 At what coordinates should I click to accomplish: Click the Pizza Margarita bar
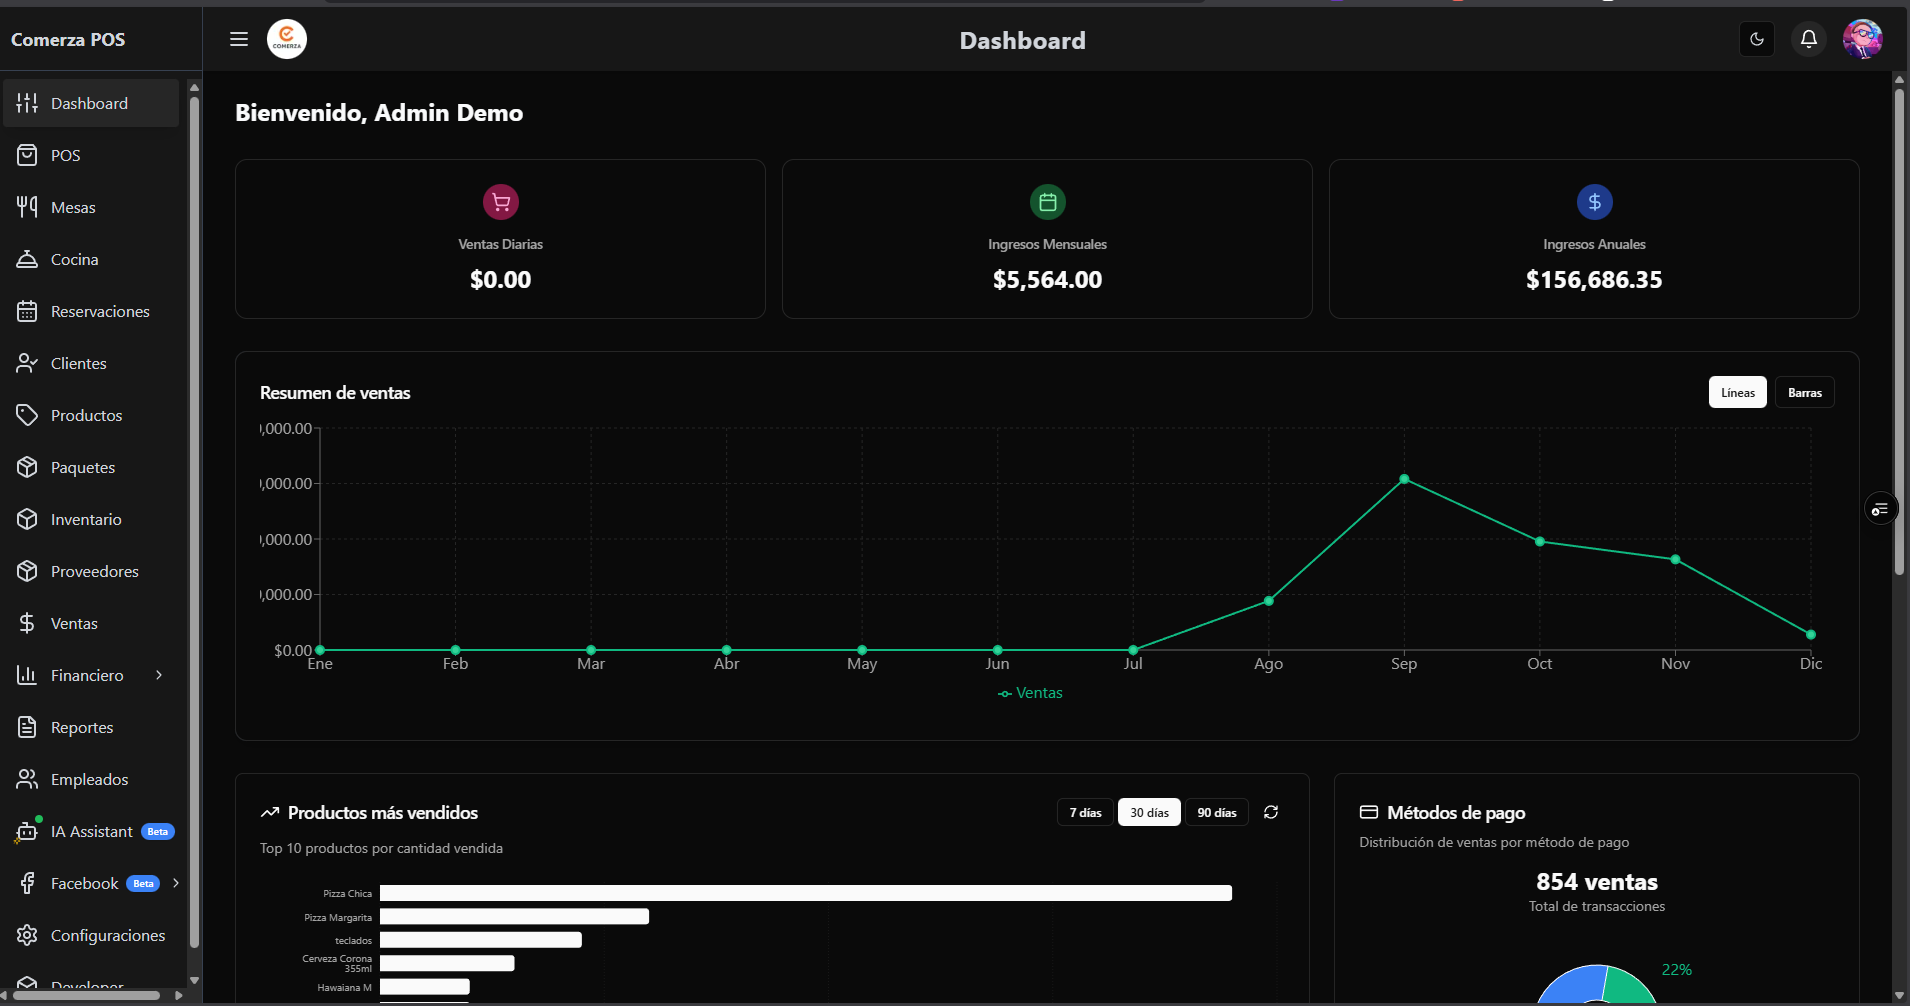pyautogui.click(x=514, y=916)
